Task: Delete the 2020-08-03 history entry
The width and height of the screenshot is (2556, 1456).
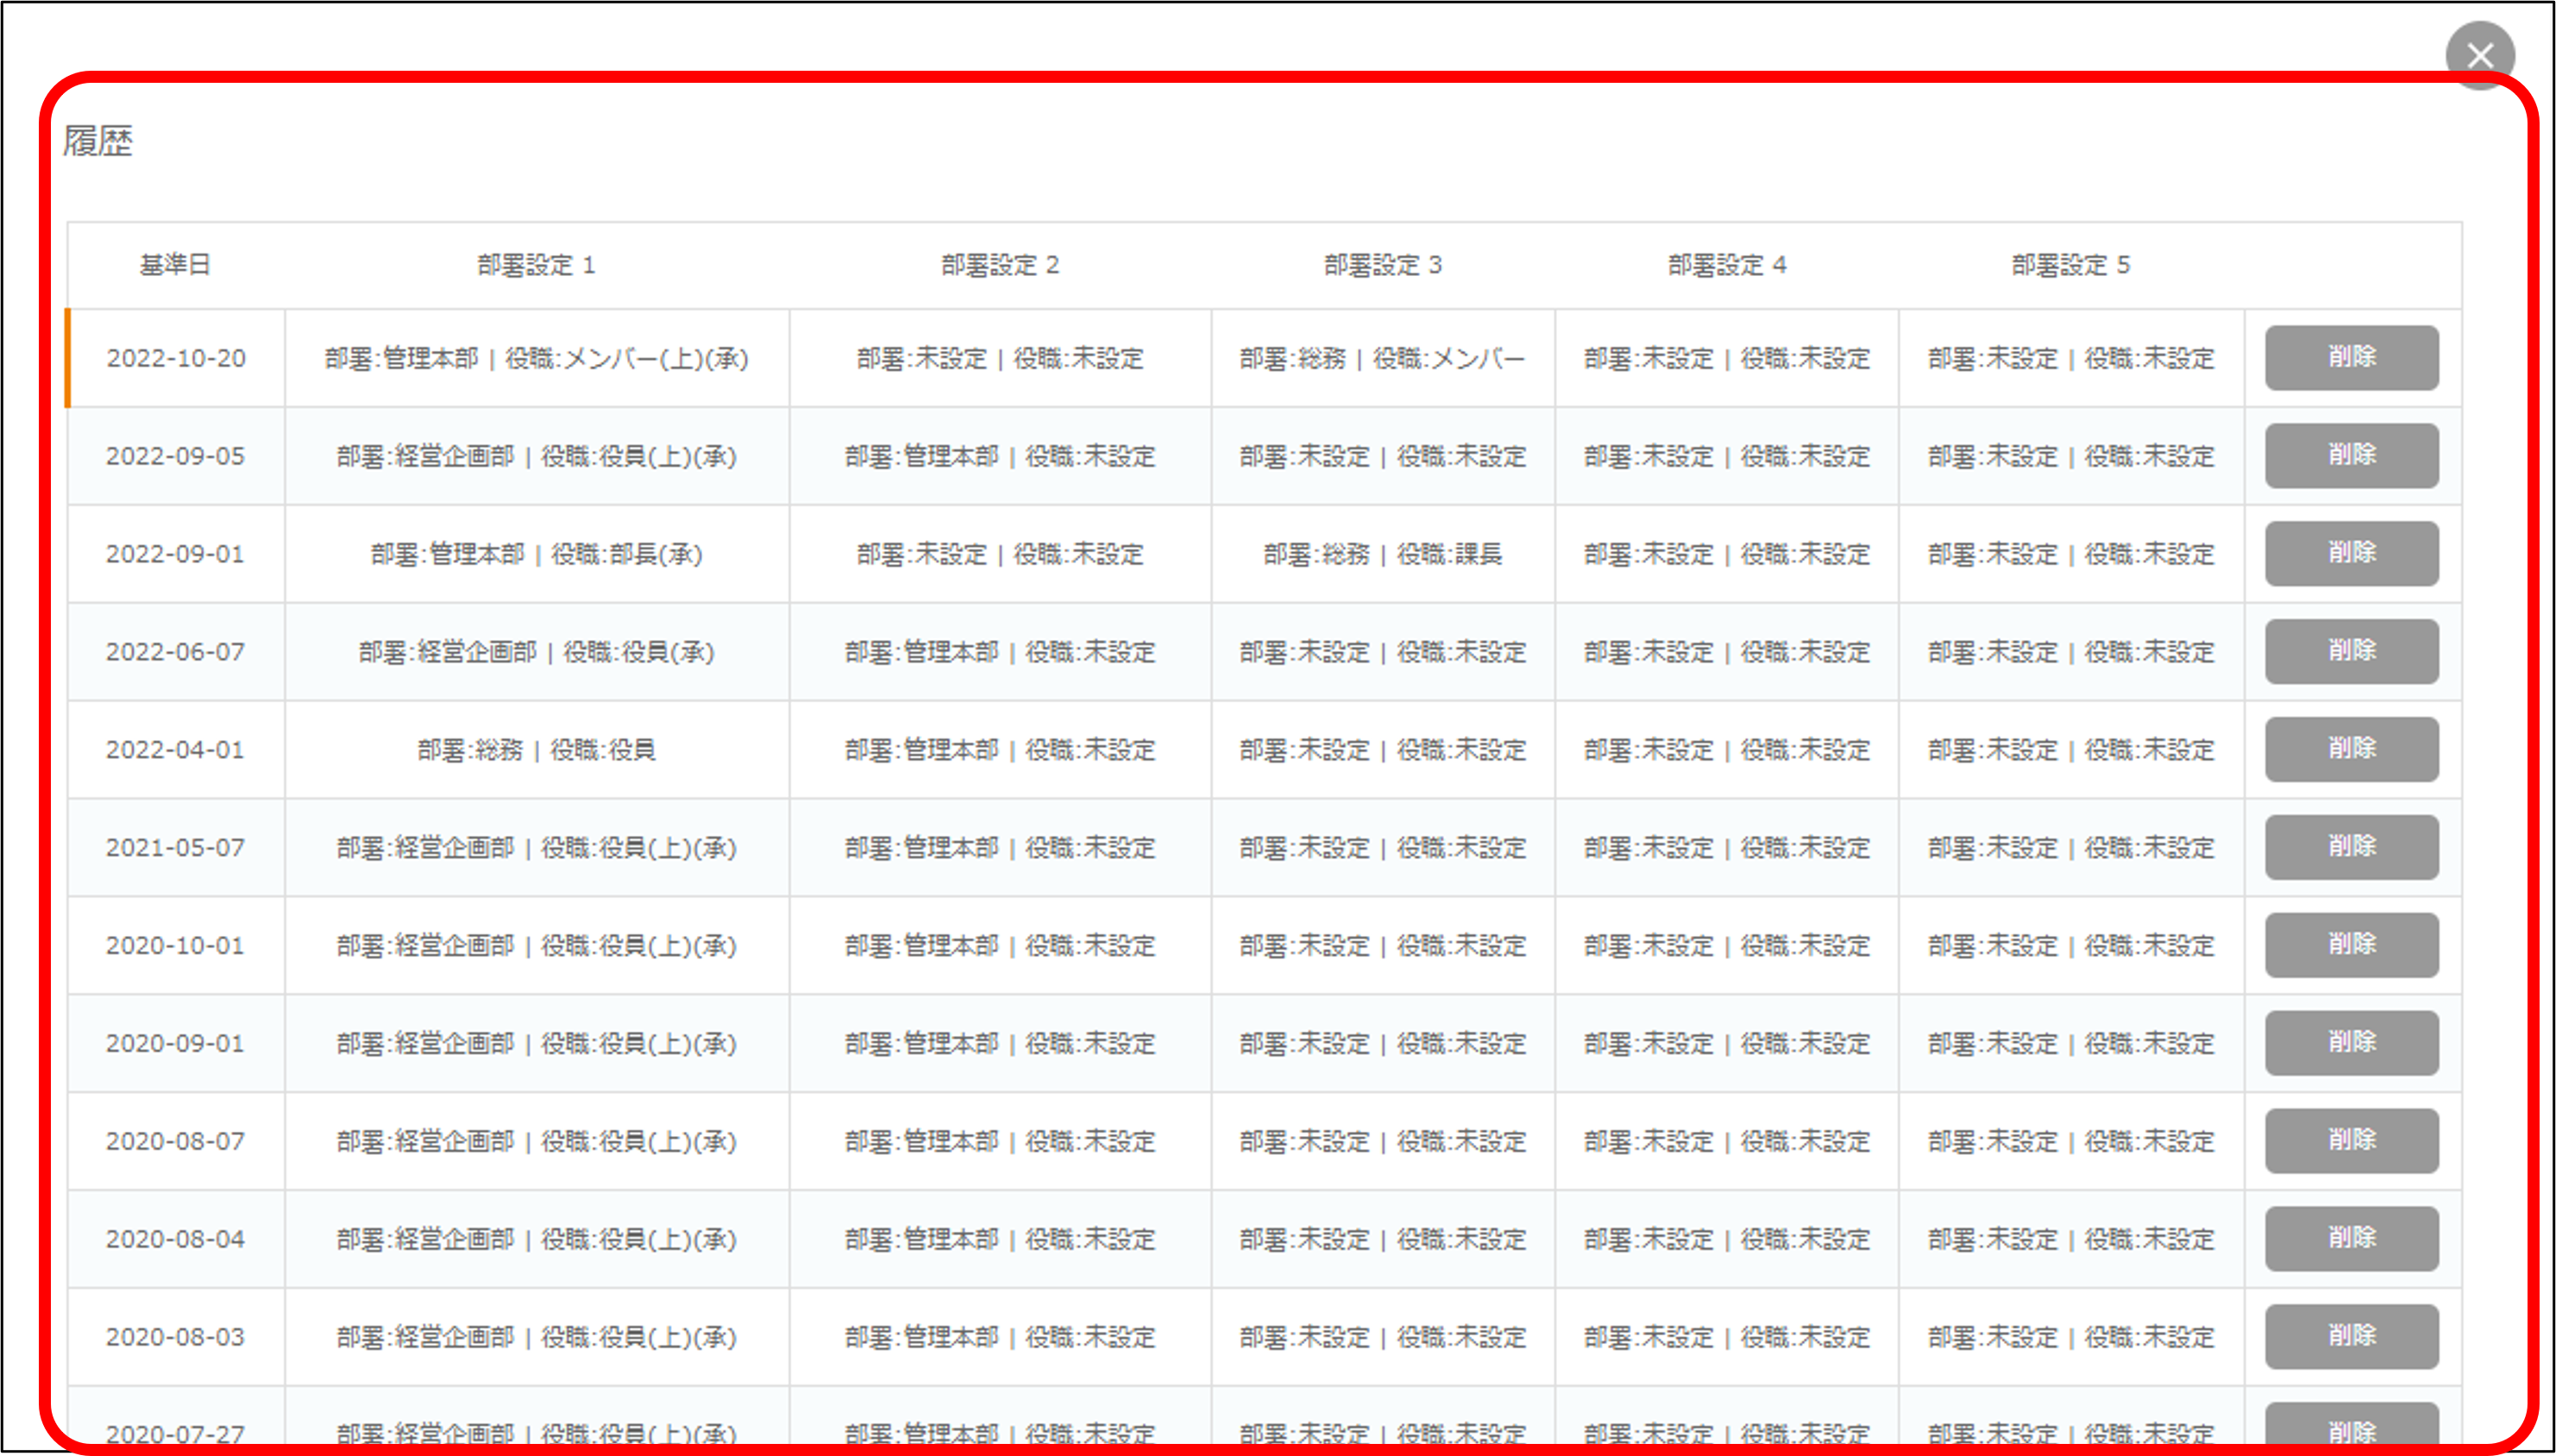Action: point(2351,1337)
